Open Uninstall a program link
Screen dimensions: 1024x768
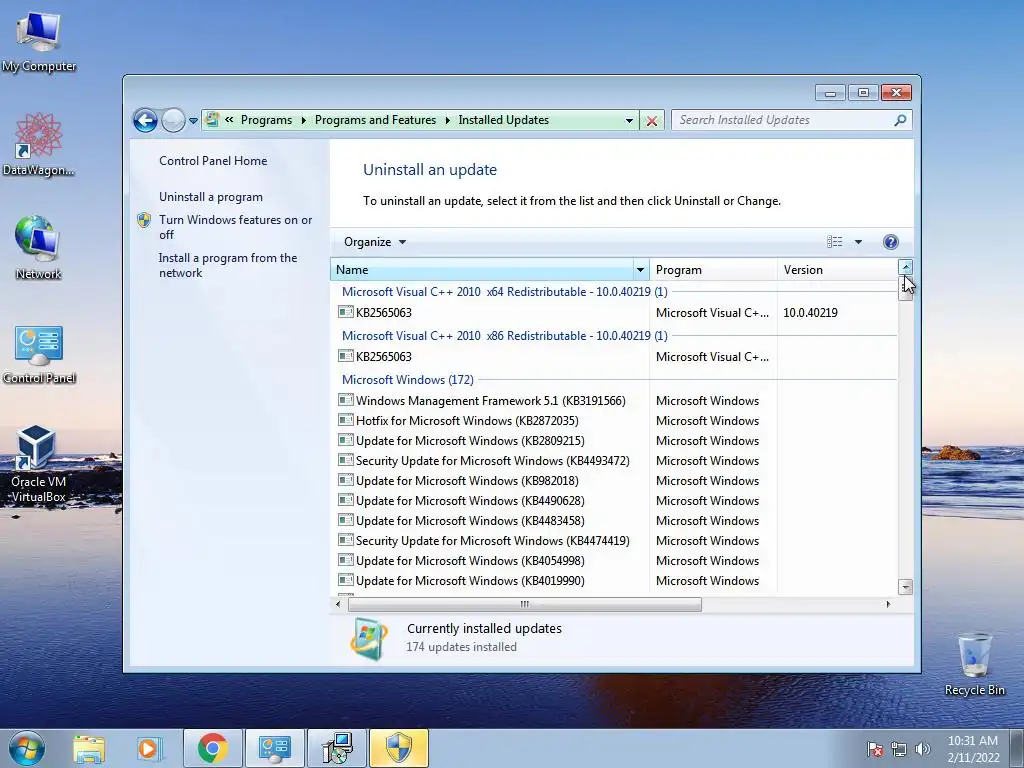click(211, 197)
